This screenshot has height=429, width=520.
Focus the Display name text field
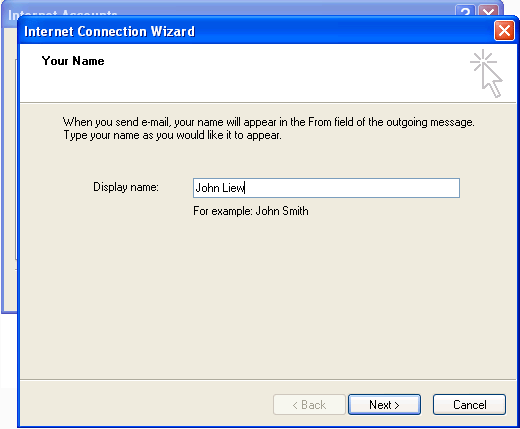[x=326, y=188]
